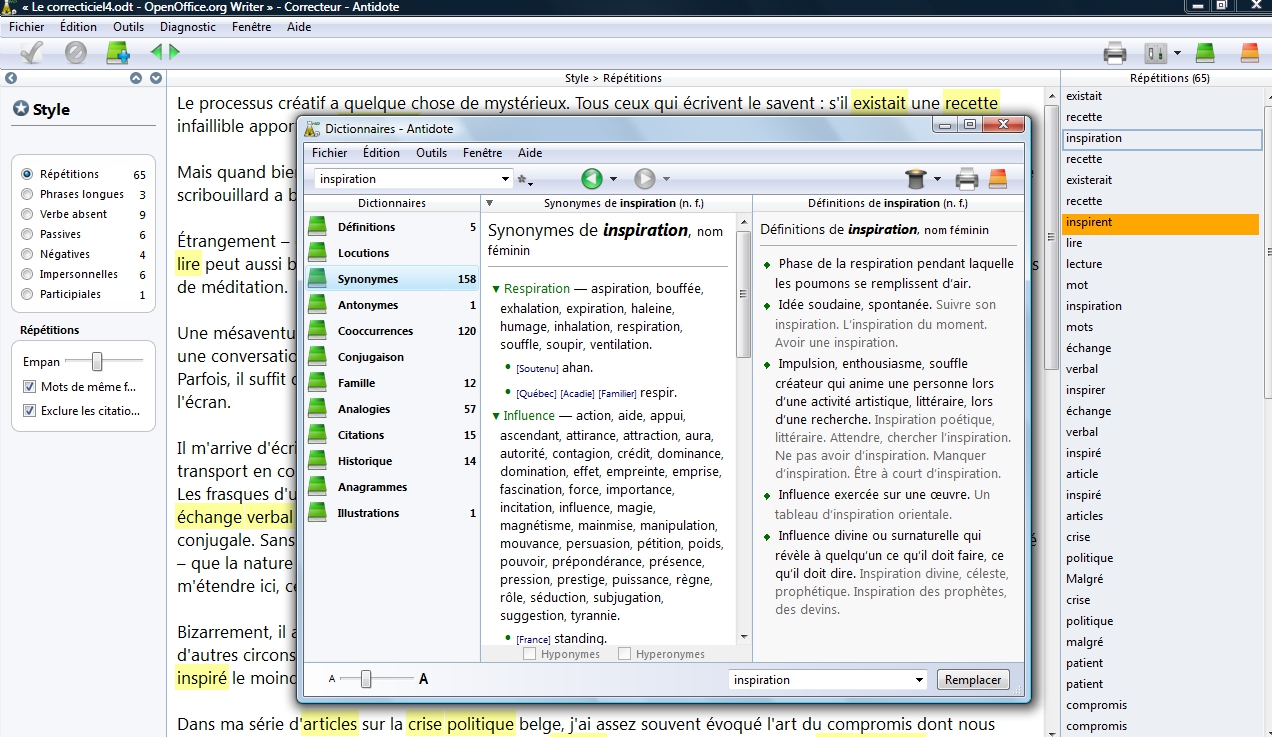Open the Cooccurrences dictionary

point(392,331)
